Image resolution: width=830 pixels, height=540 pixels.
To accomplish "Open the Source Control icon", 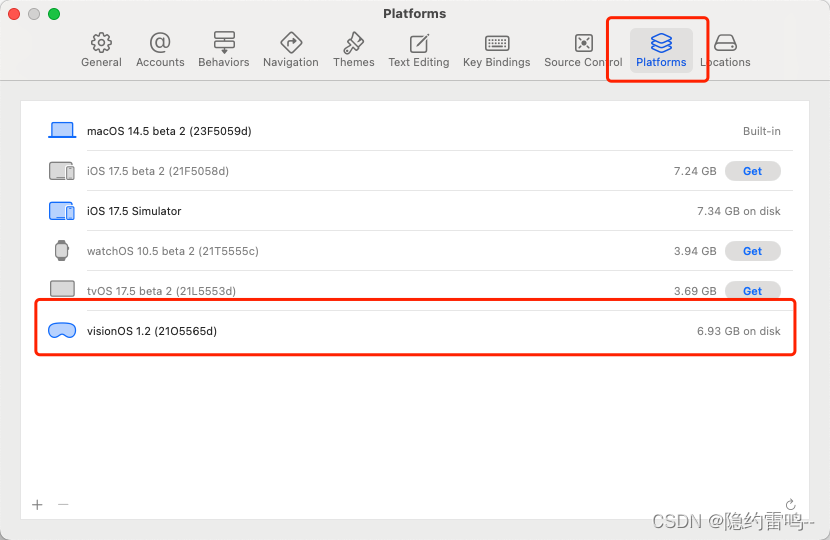I will (x=583, y=43).
